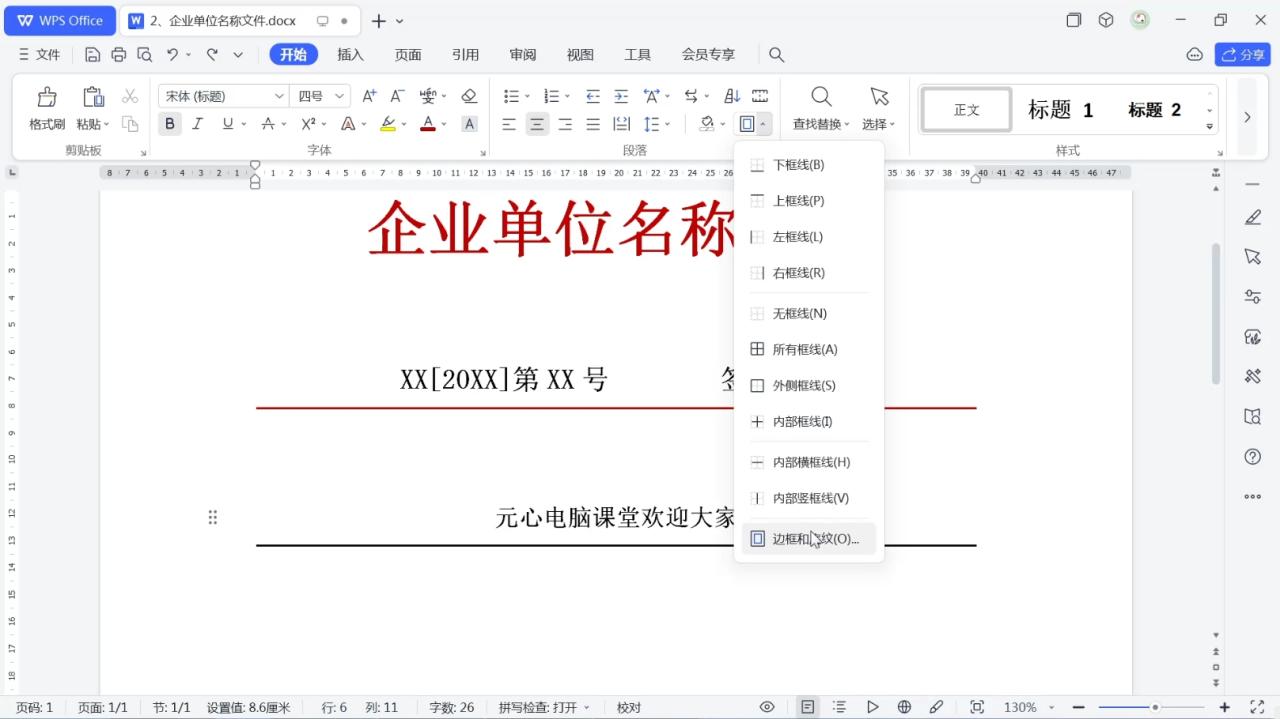
Task: Toggle Bold formatting
Action: (170, 124)
